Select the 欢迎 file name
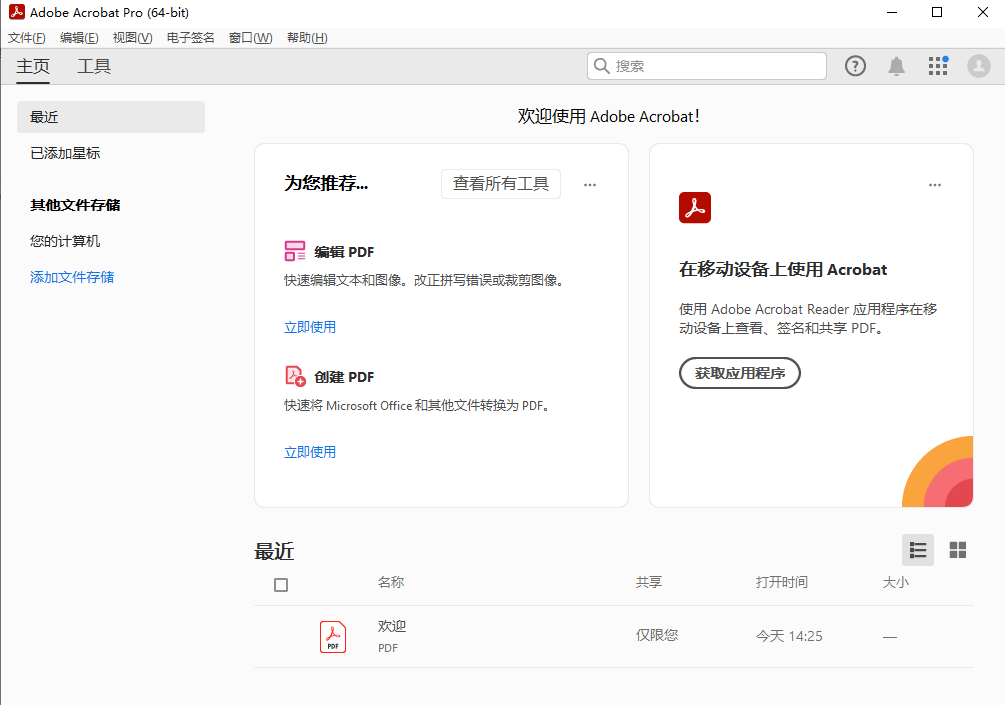 pos(392,626)
